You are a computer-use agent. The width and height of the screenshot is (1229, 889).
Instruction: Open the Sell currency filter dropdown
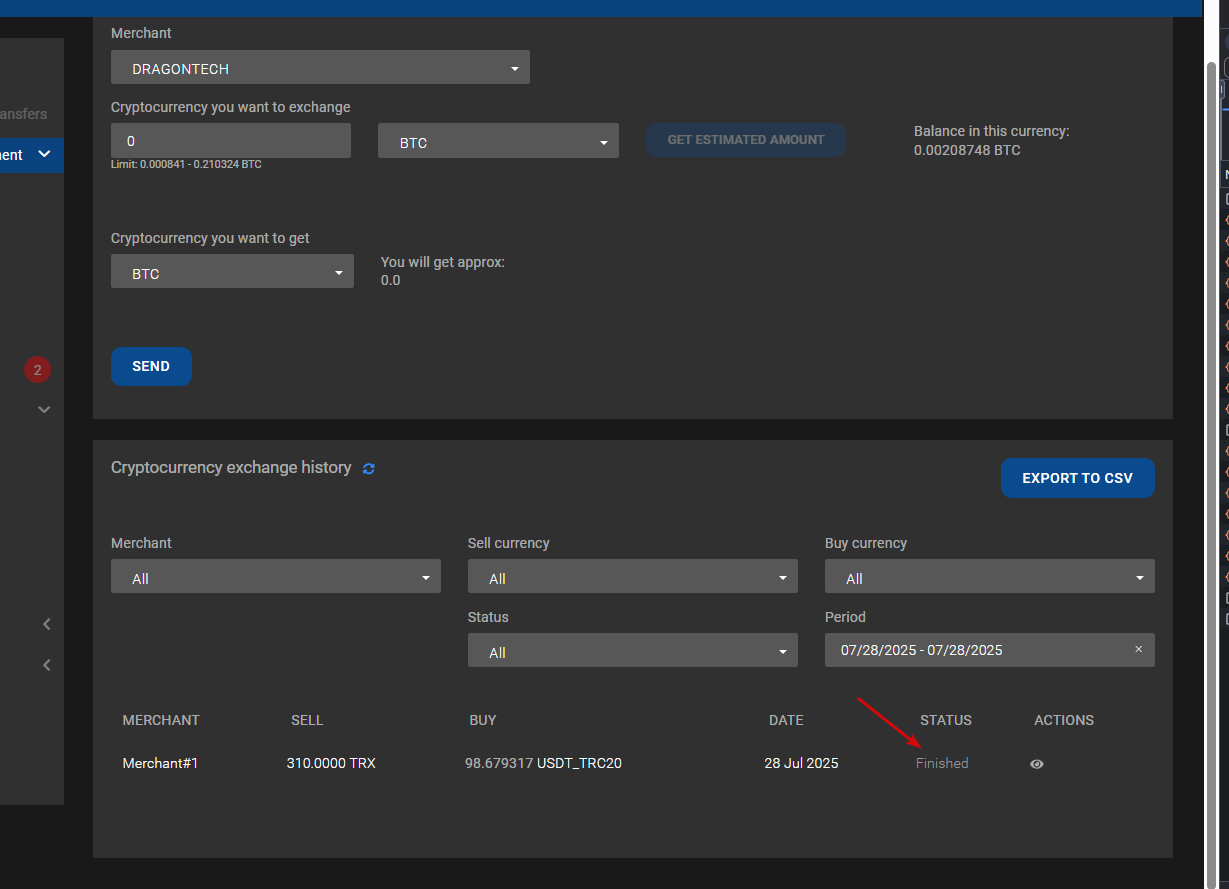click(633, 576)
